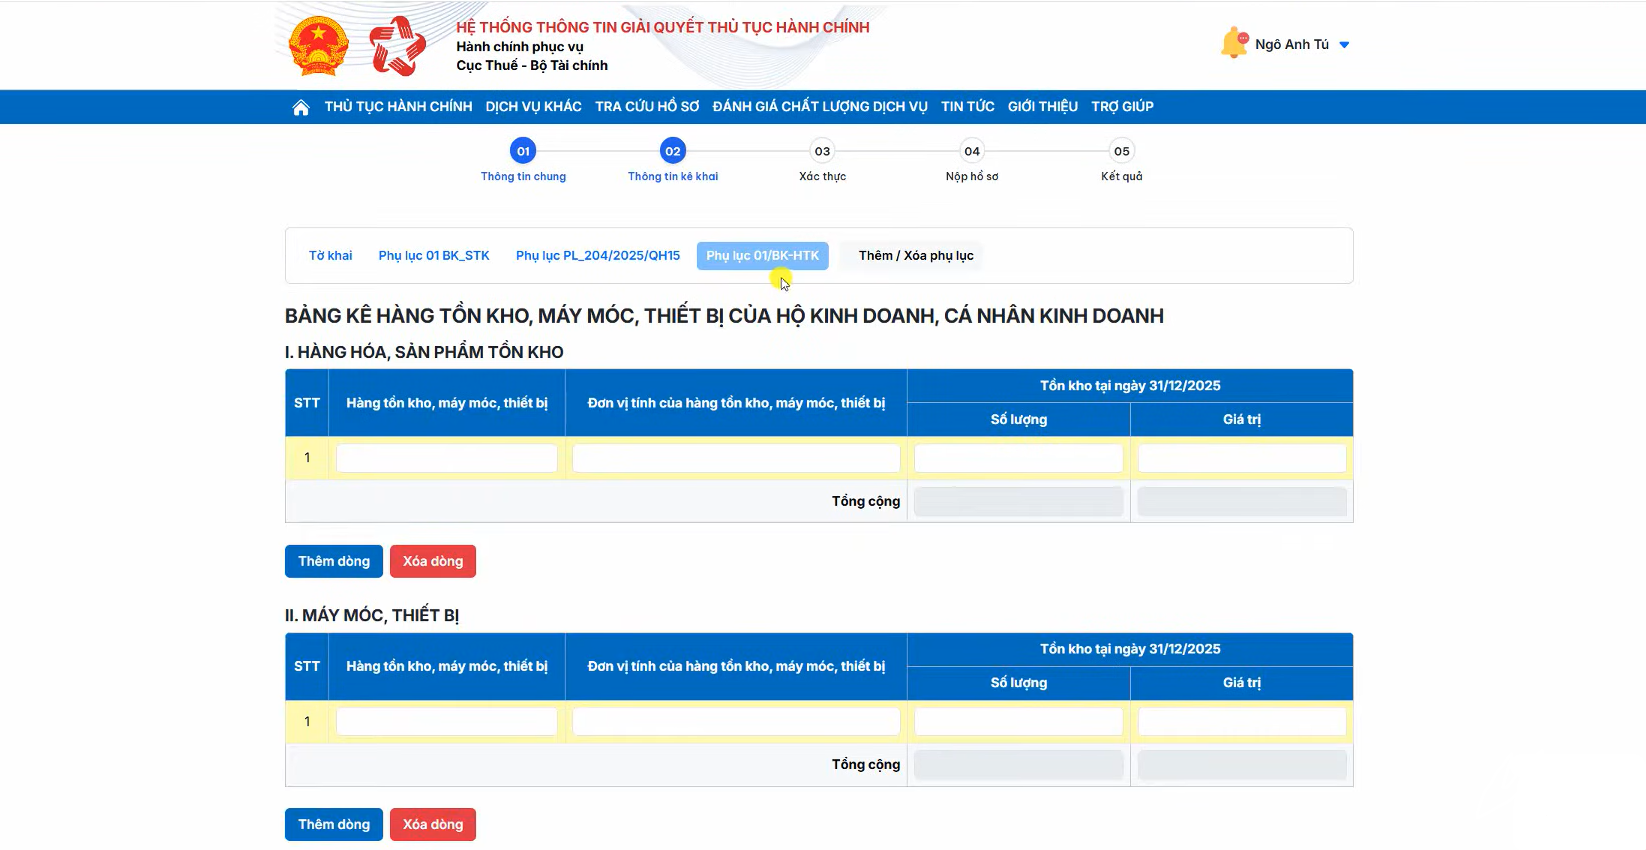Viewport: 1646px width, 850px height.
Task: Switch to Phụ lục PL_204/2025/QH15 tab
Action: tap(598, 256)
